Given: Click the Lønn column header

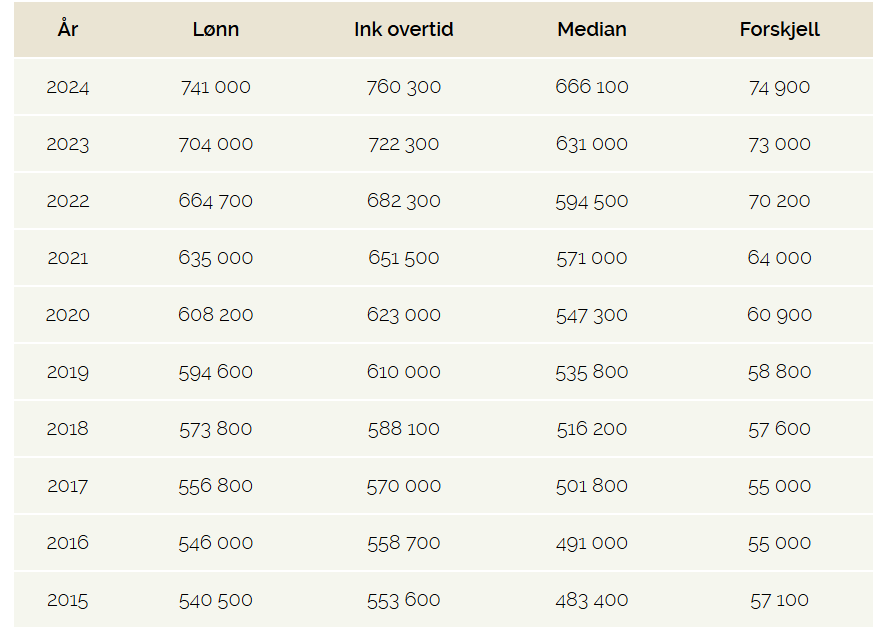Looking at the screenshot, I should point(216,29).
